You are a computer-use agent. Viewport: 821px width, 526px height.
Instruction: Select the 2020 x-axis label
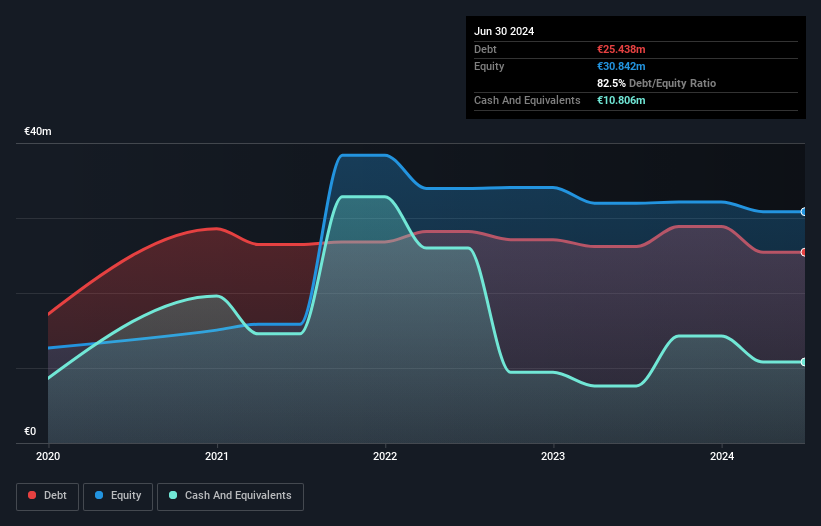click(x=48, y=456)
